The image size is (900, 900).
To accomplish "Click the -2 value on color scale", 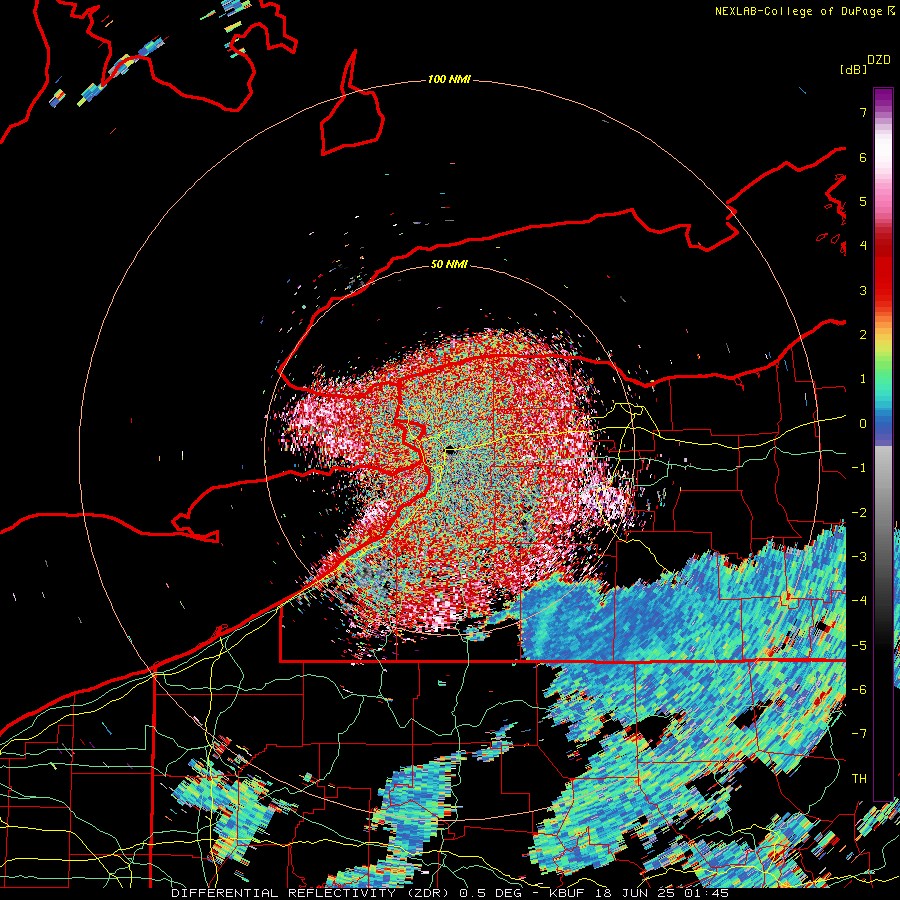I will pyautogui.click(x=859, y=513).
